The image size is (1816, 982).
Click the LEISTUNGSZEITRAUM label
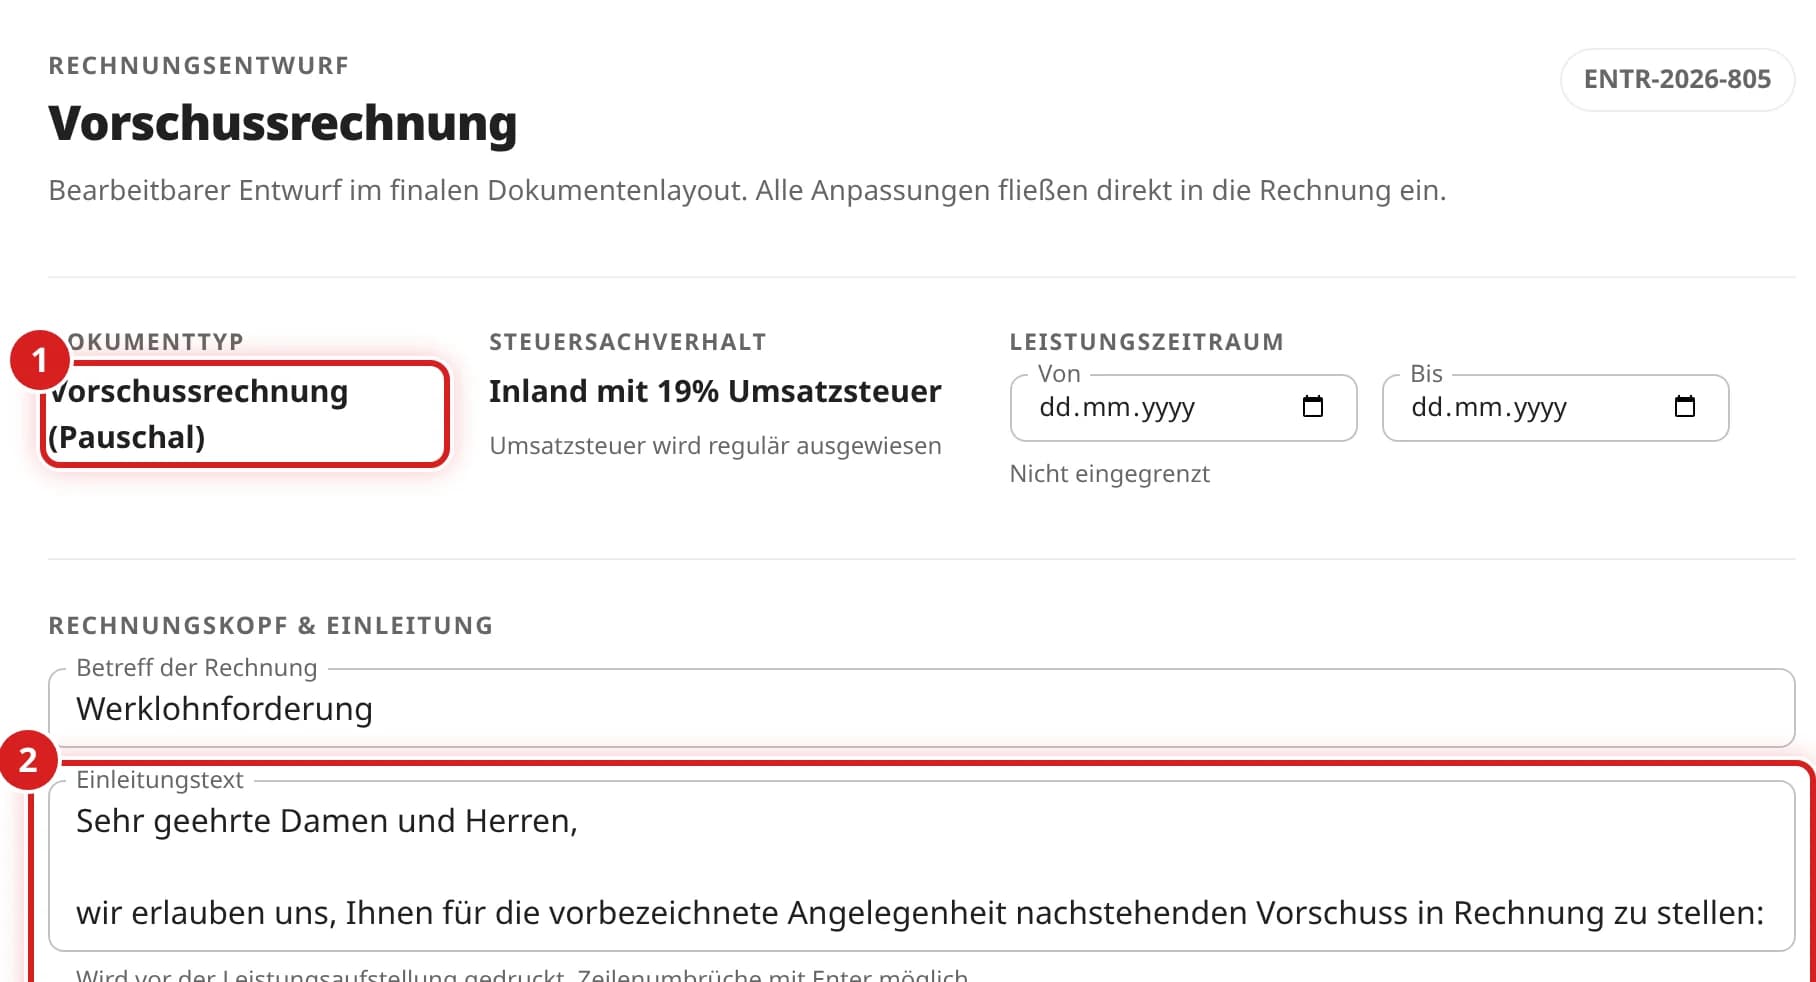(1147, 342)
